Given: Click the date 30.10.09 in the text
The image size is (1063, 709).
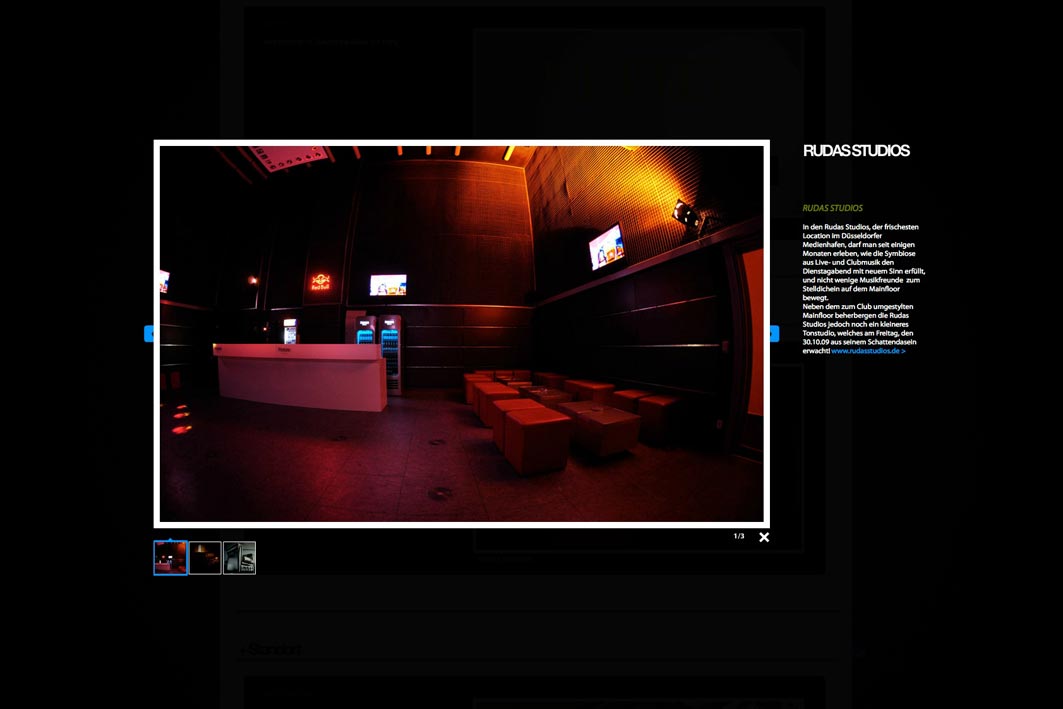Looking at the screenshot, I should coord(814,340).
